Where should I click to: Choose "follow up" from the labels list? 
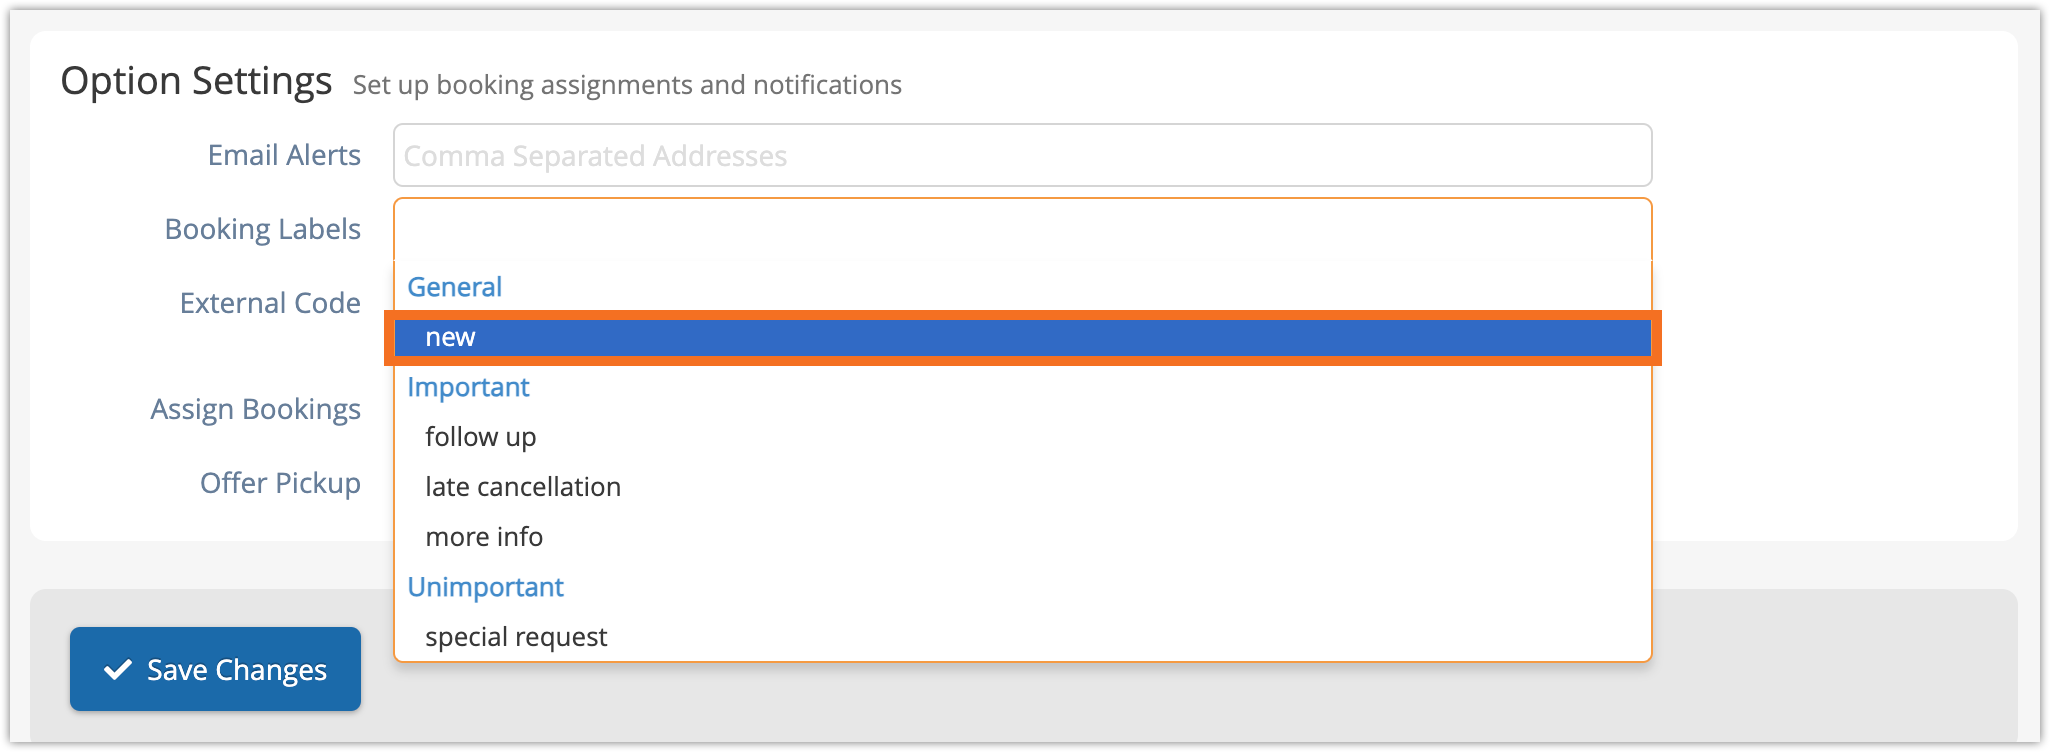click(x=481, y=437)
